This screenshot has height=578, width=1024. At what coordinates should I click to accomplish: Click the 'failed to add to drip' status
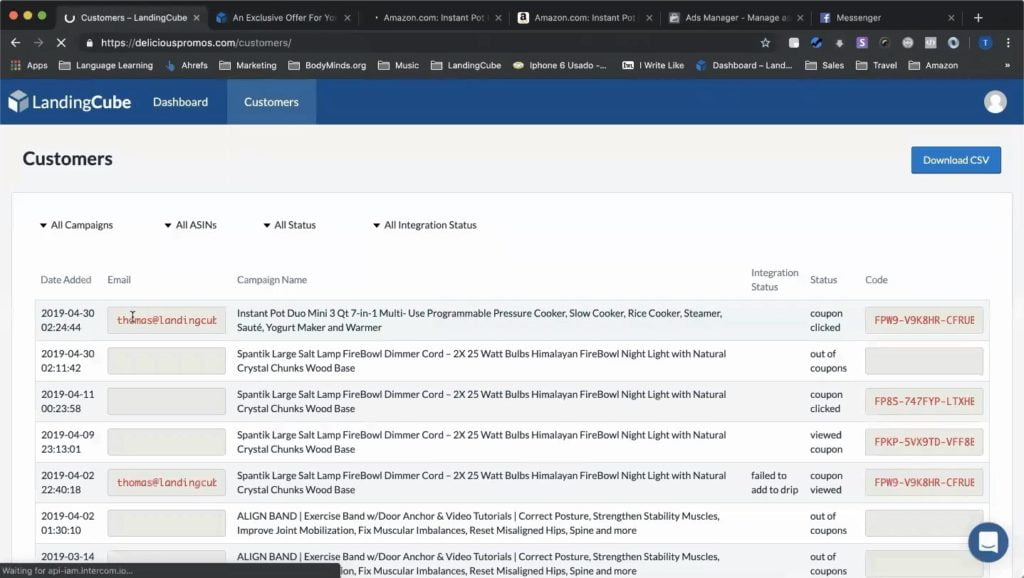[x=775, y=483]
